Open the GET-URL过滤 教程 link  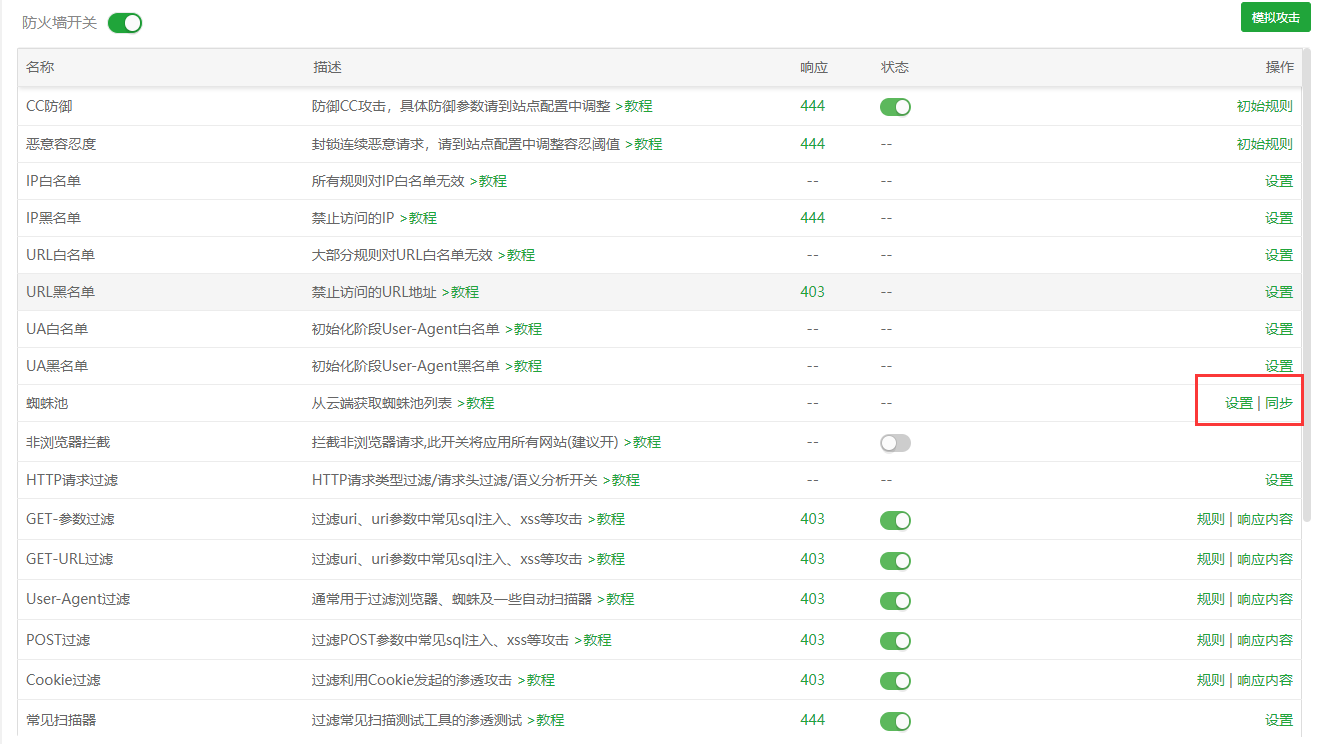[606, 559]
